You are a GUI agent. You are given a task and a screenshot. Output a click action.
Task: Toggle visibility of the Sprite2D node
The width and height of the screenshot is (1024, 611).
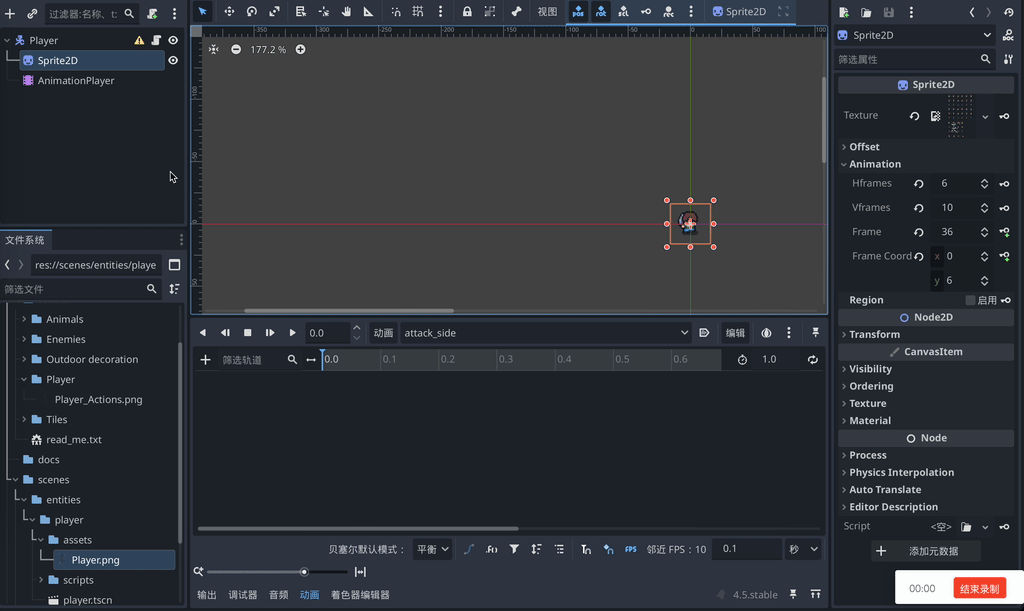coord(173,60)
